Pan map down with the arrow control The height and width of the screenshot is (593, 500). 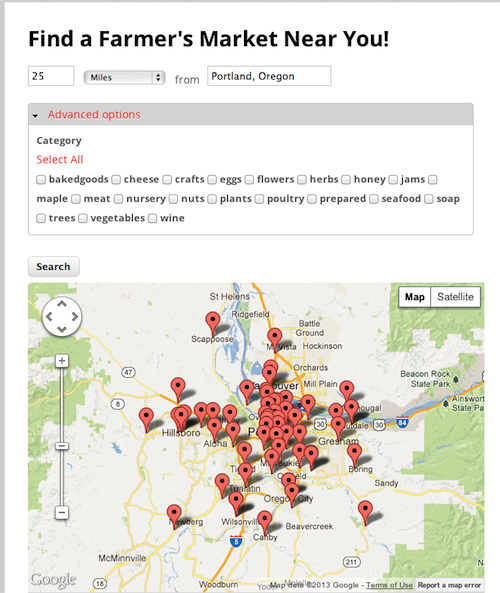(x=62, y=329)
